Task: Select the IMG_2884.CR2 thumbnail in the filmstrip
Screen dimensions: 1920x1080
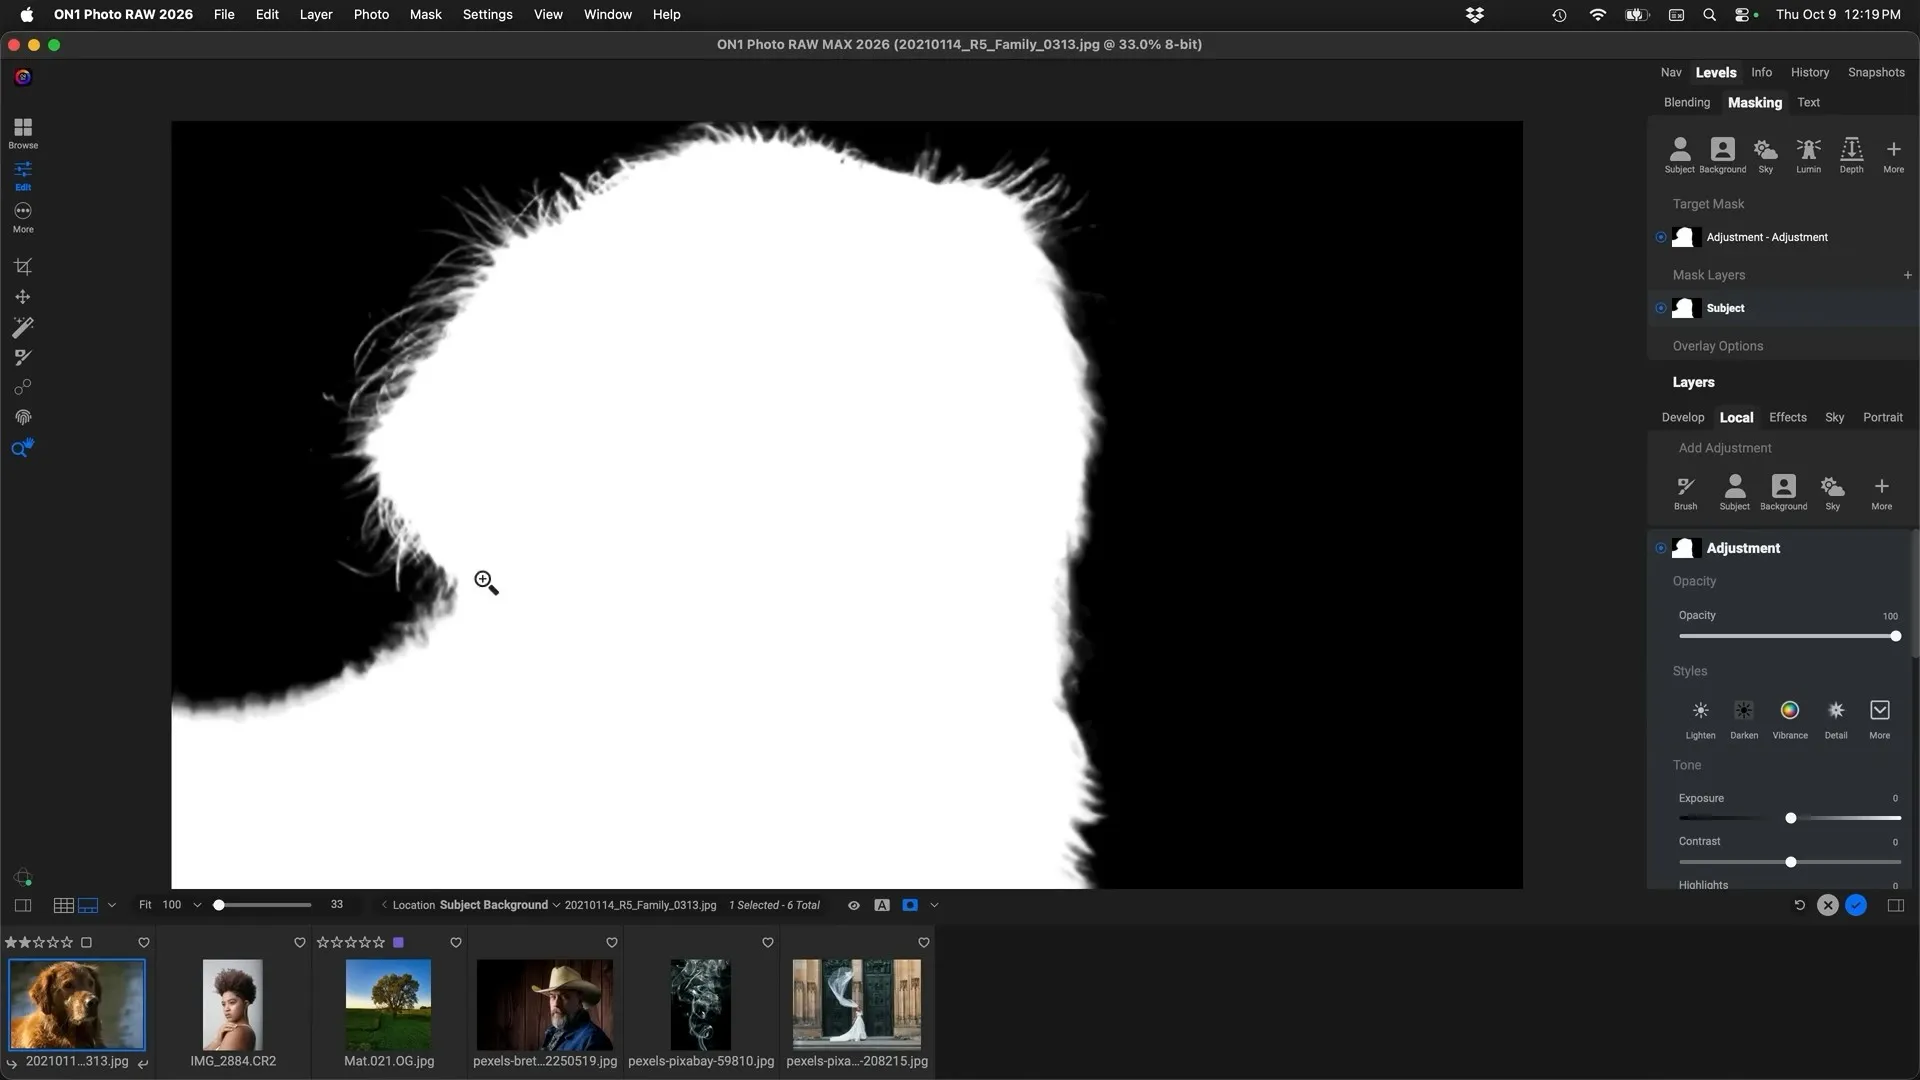Action: [232, 1003]
